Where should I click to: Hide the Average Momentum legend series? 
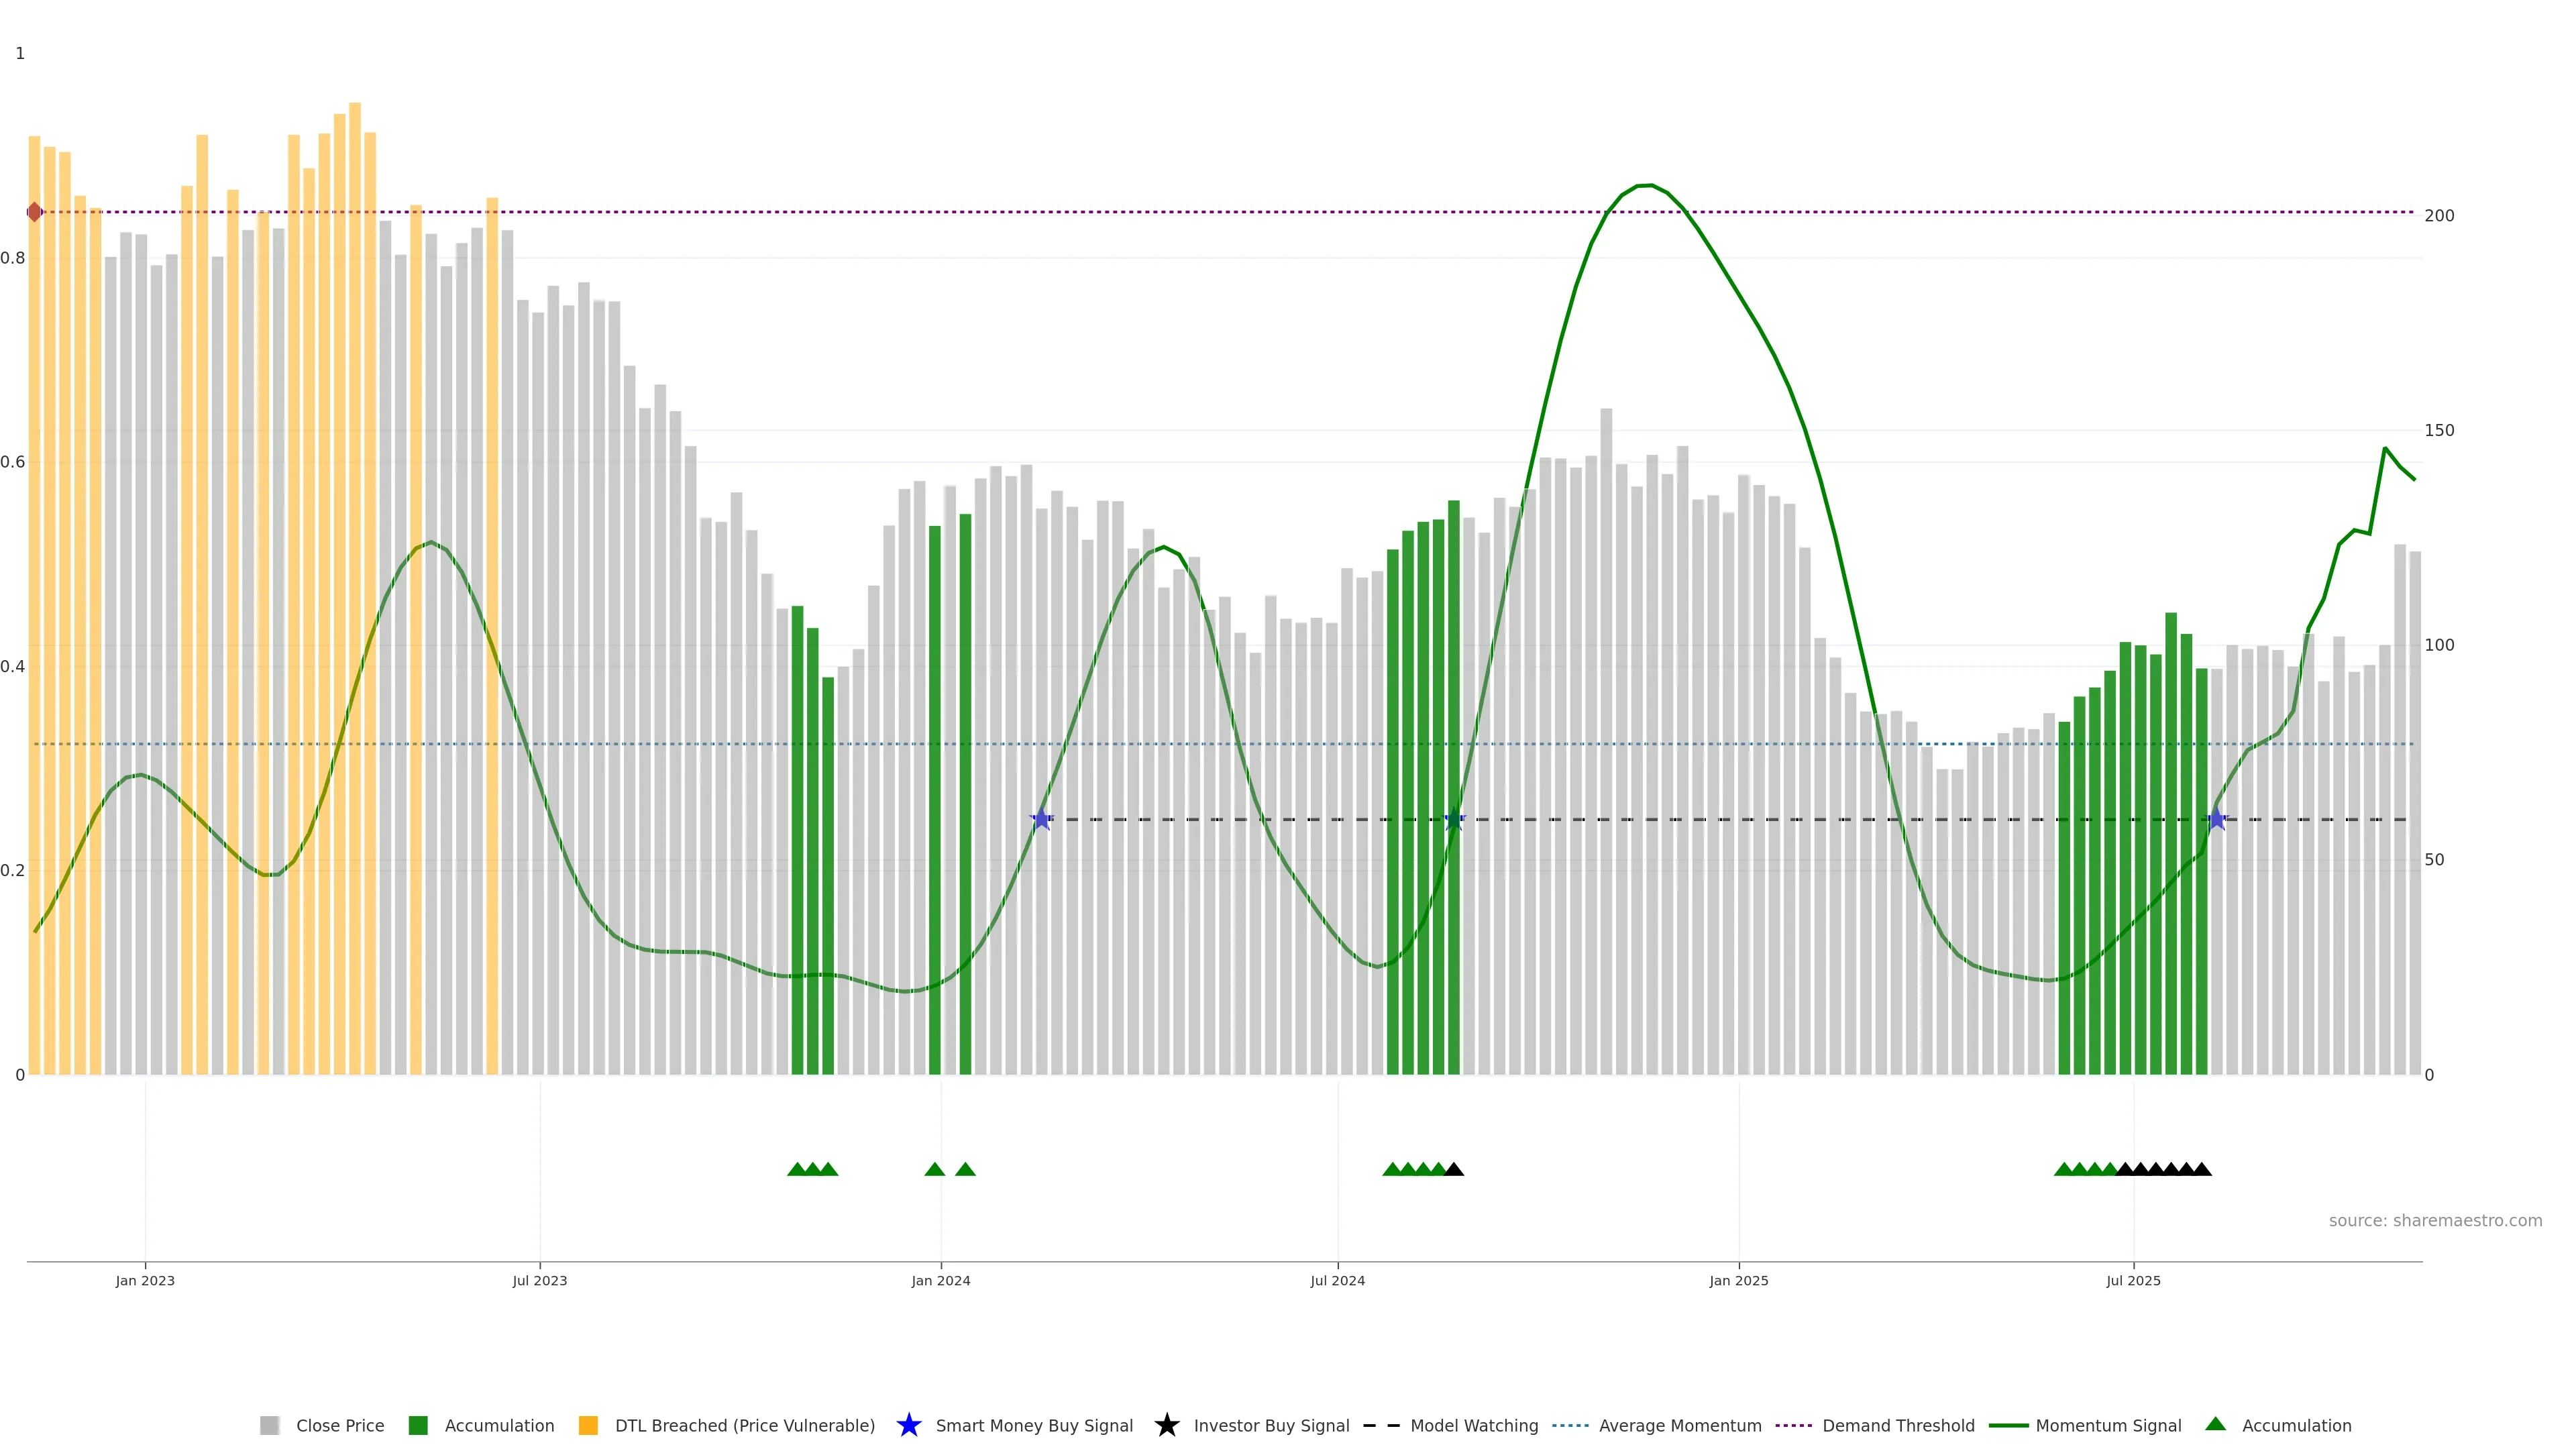pyautogui.click(x=1679, y=1426)
